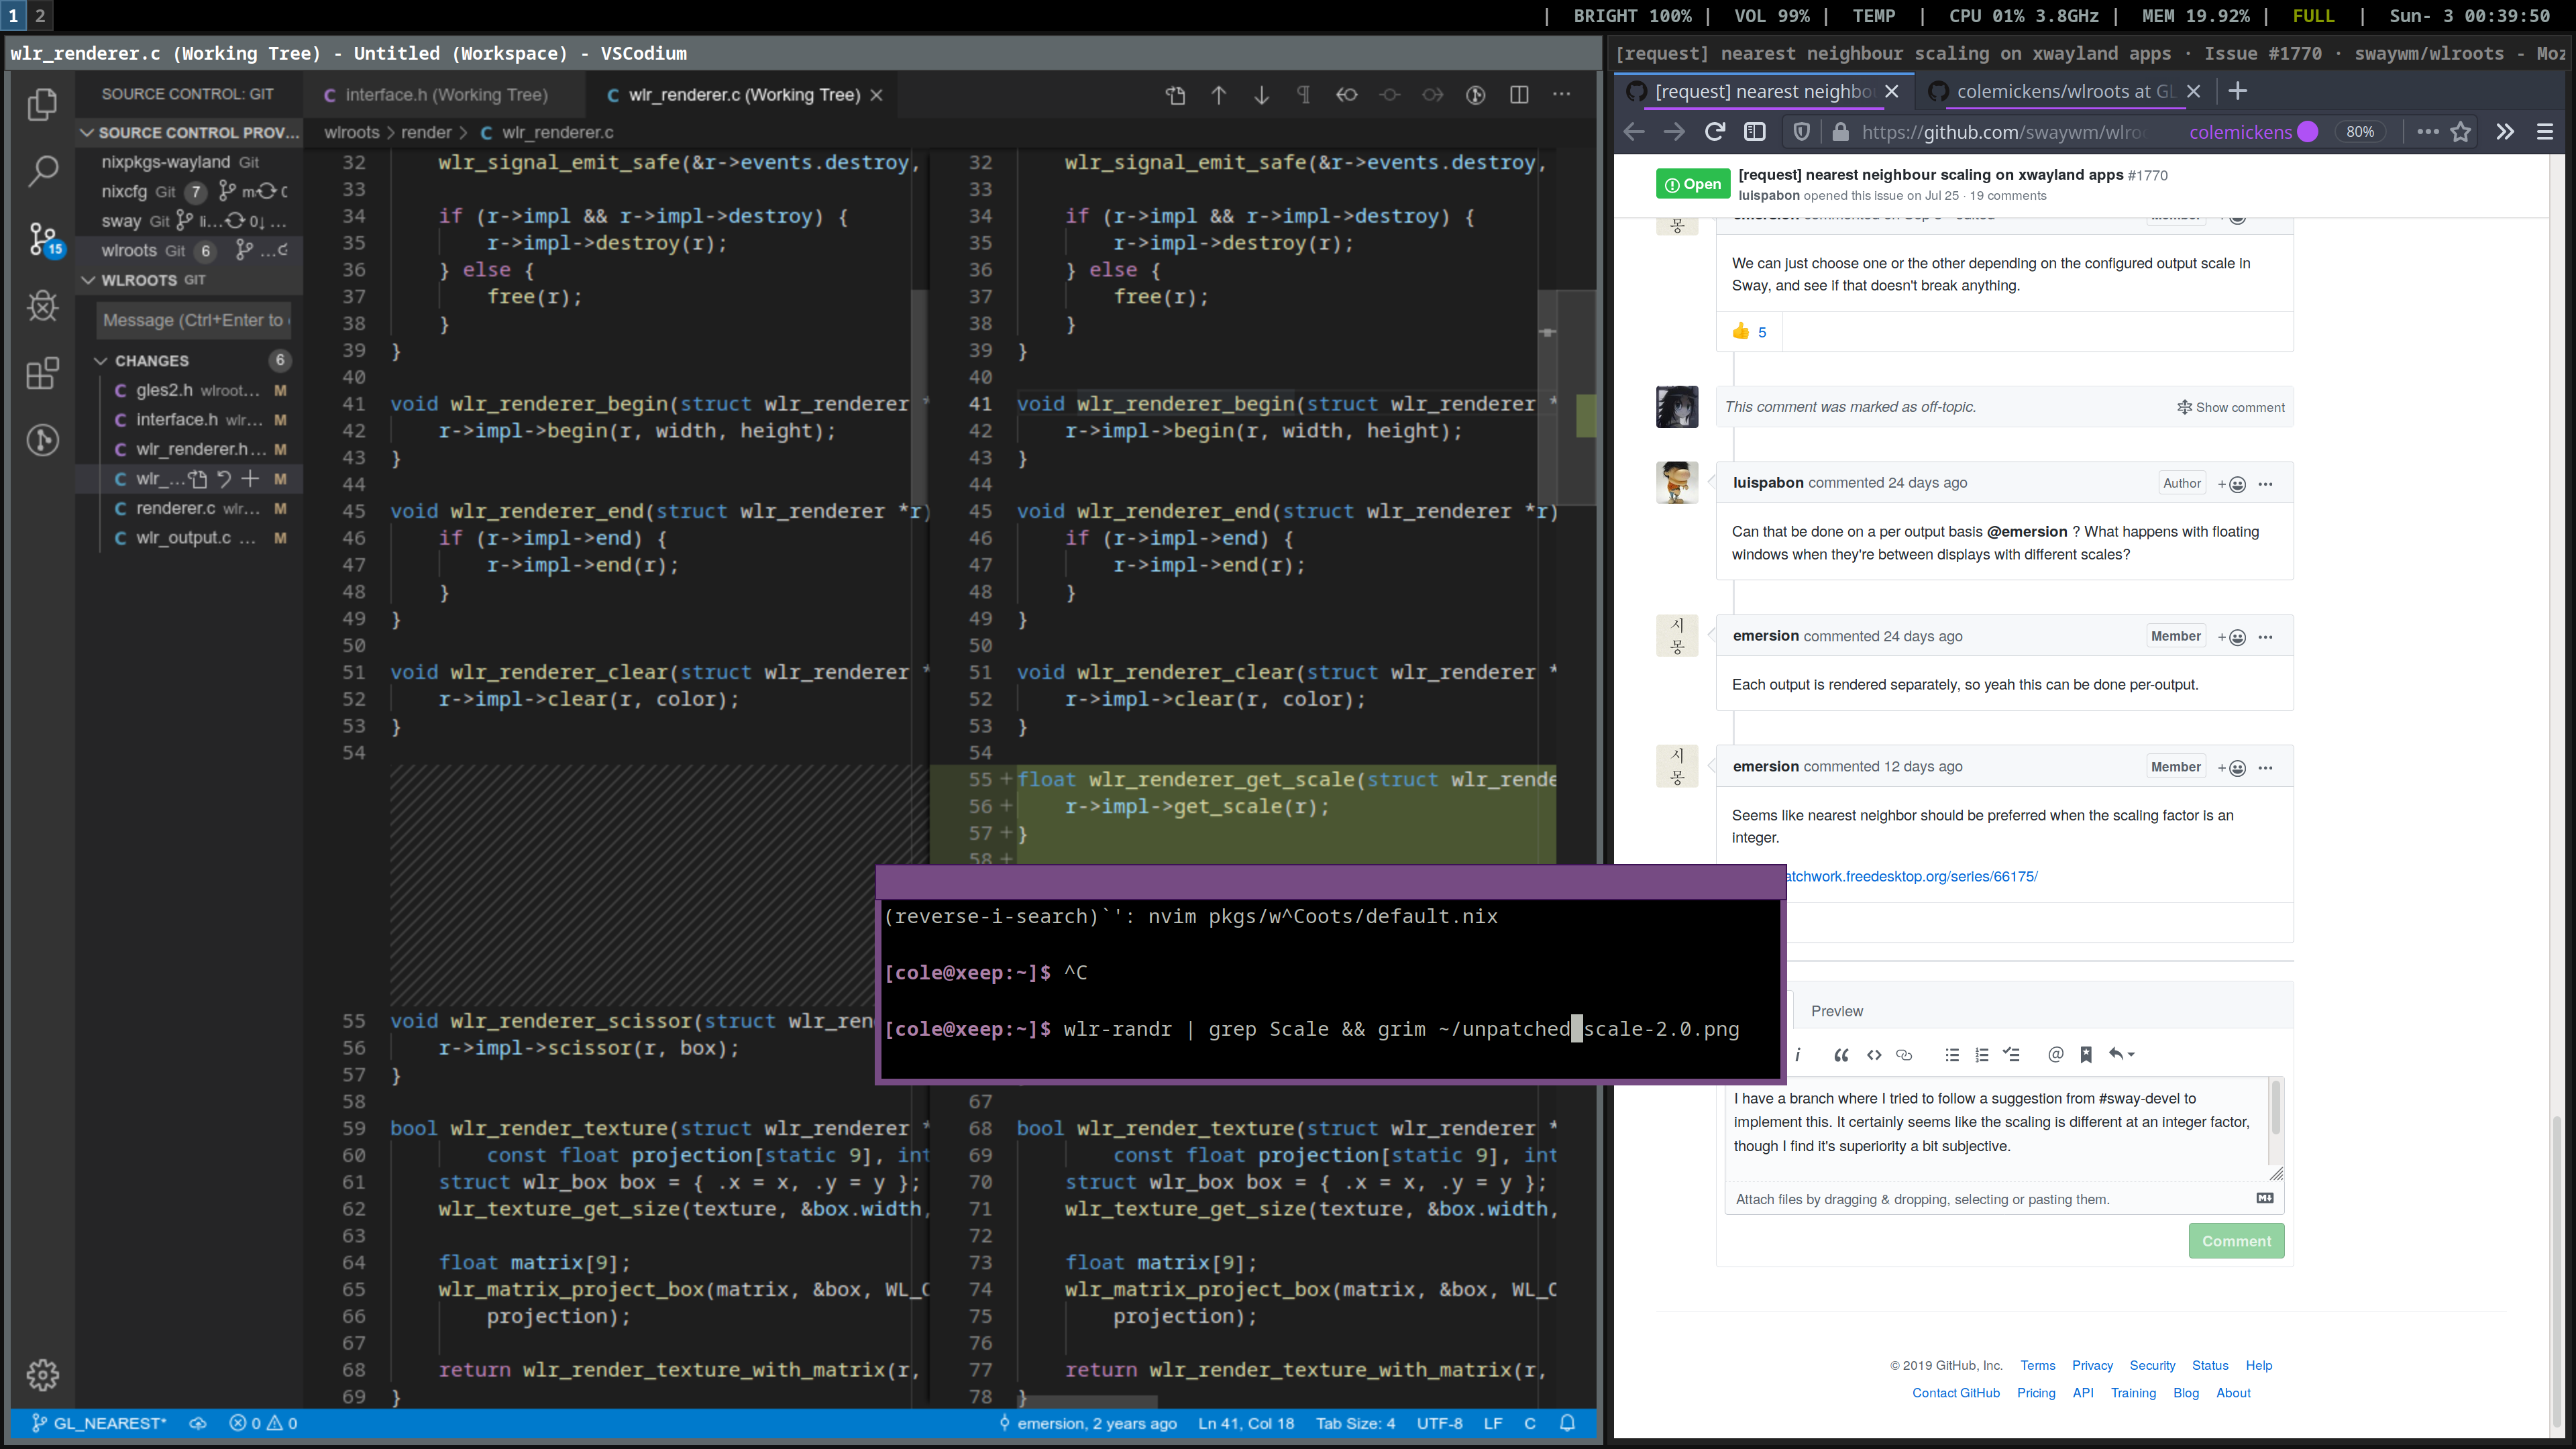Insert a code block in the comment toolbar
2576x1449 pixels.
tap(1874, 1055)
